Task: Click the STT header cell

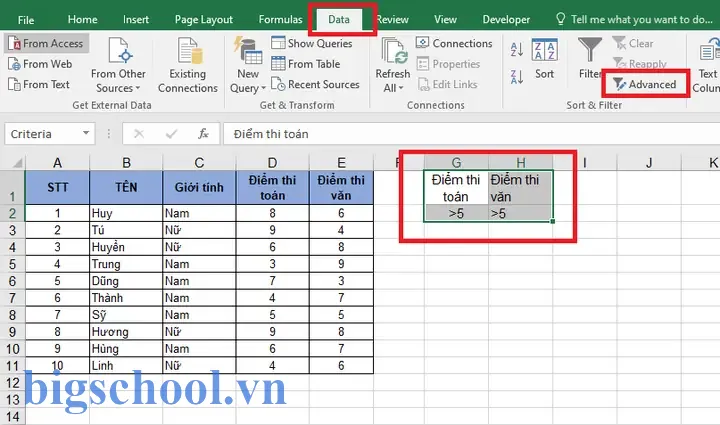Action: pos(57,187)
